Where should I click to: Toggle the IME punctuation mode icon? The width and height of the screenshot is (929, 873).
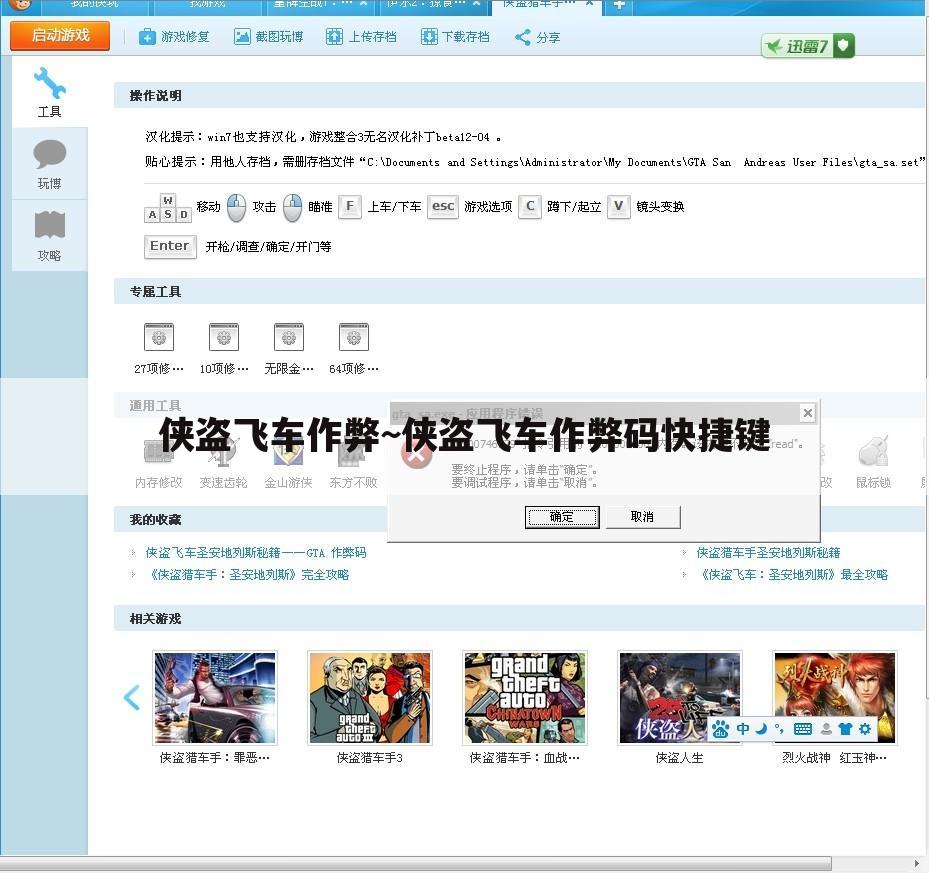pos(779,729)
